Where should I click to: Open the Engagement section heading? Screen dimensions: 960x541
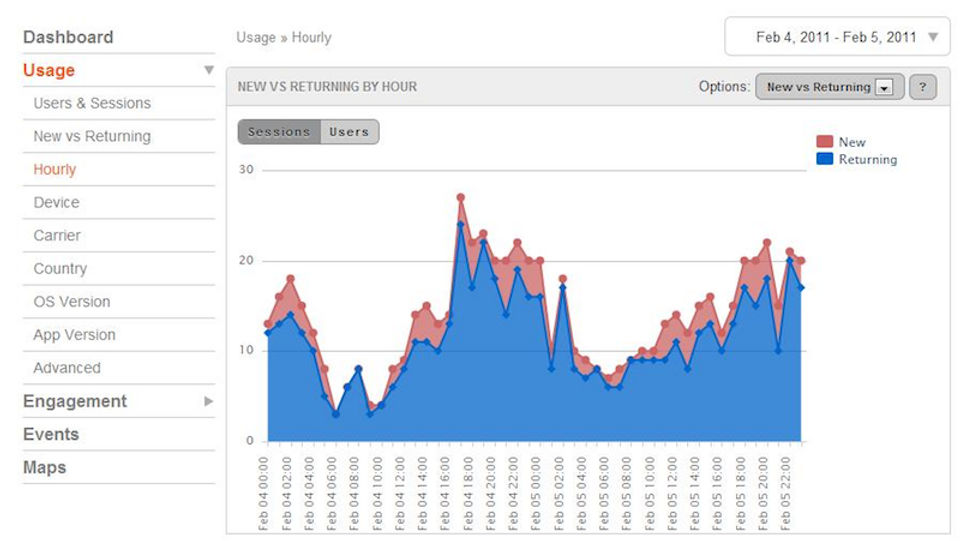pos(75,401)
